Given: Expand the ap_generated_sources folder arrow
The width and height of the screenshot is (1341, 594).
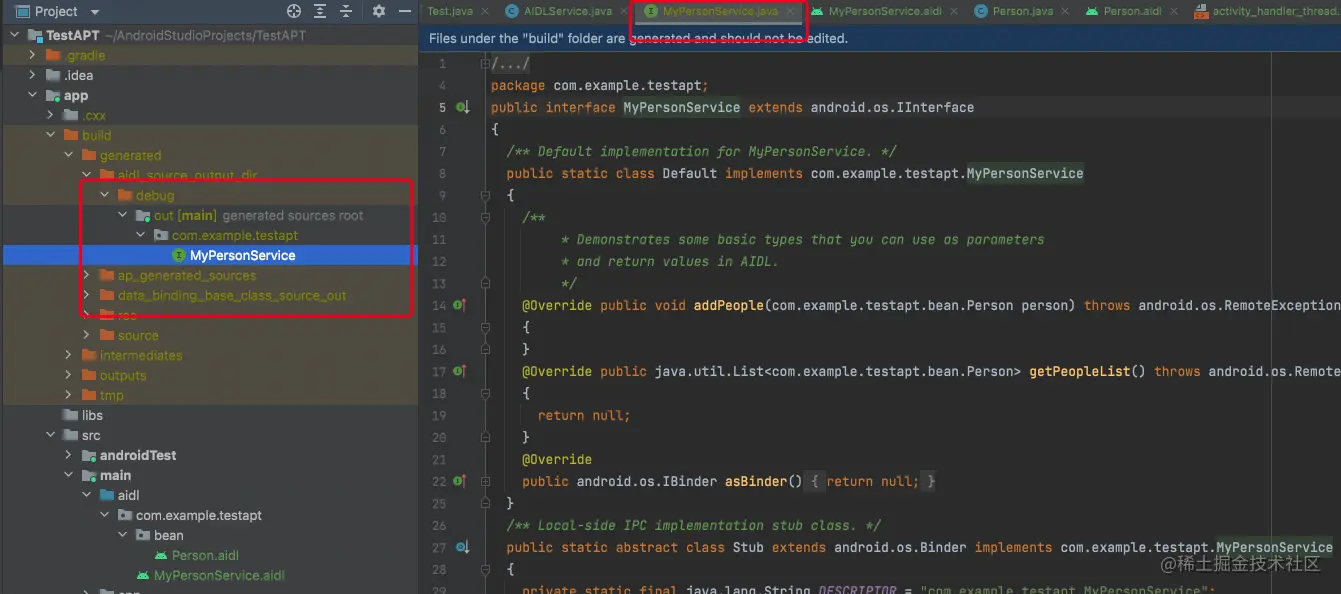Looking at the screenshot, I should pos(87,275).
